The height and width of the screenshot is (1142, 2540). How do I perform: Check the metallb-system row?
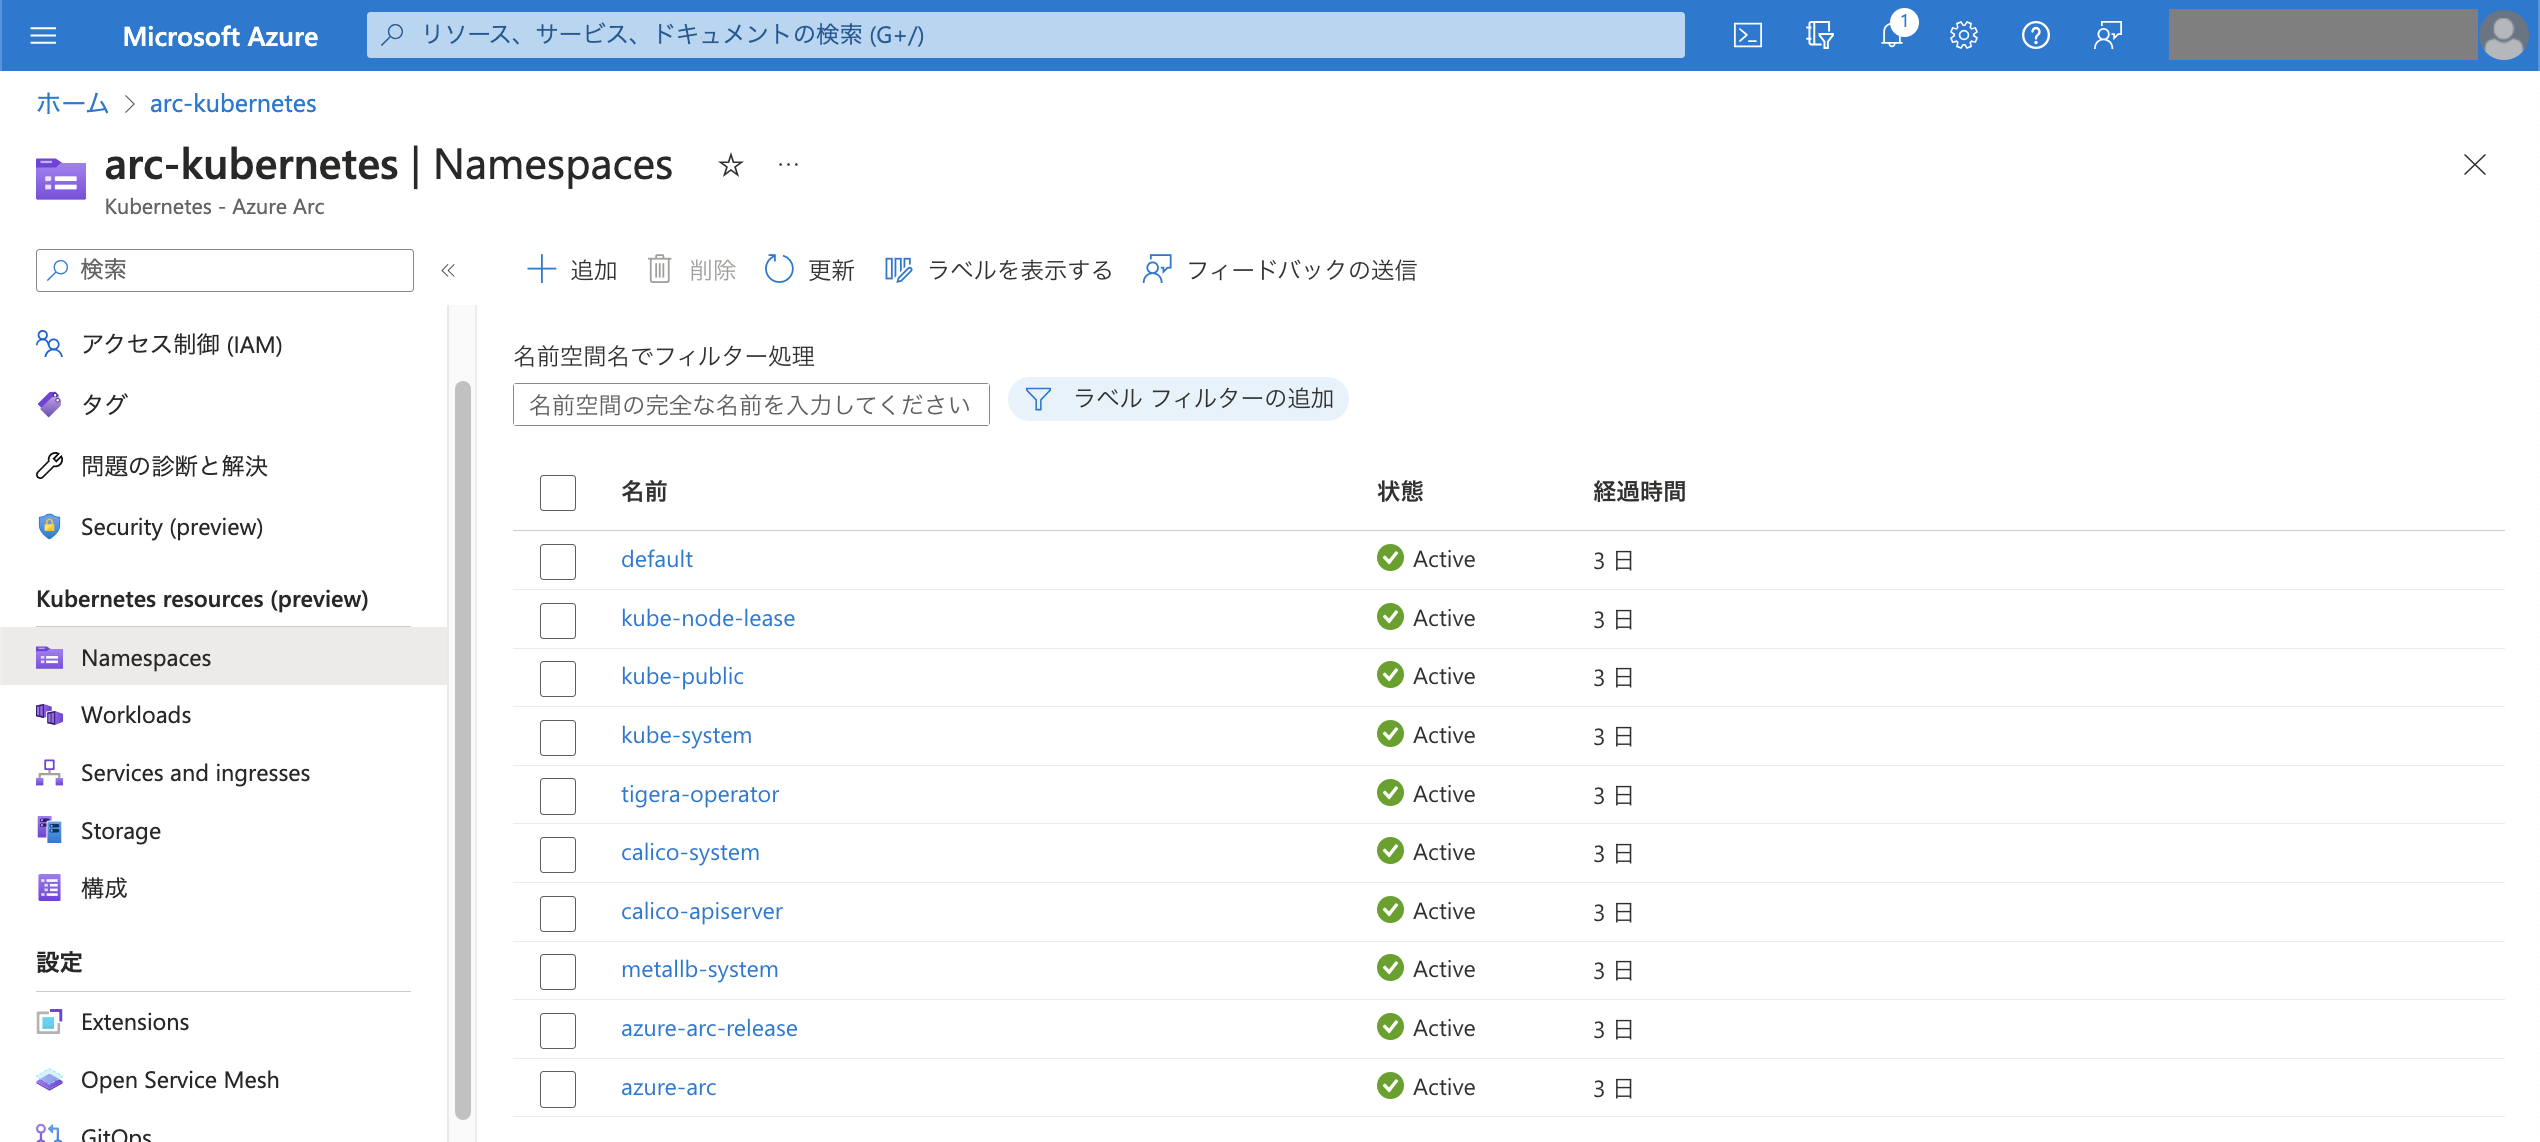(x=558, y=971)
